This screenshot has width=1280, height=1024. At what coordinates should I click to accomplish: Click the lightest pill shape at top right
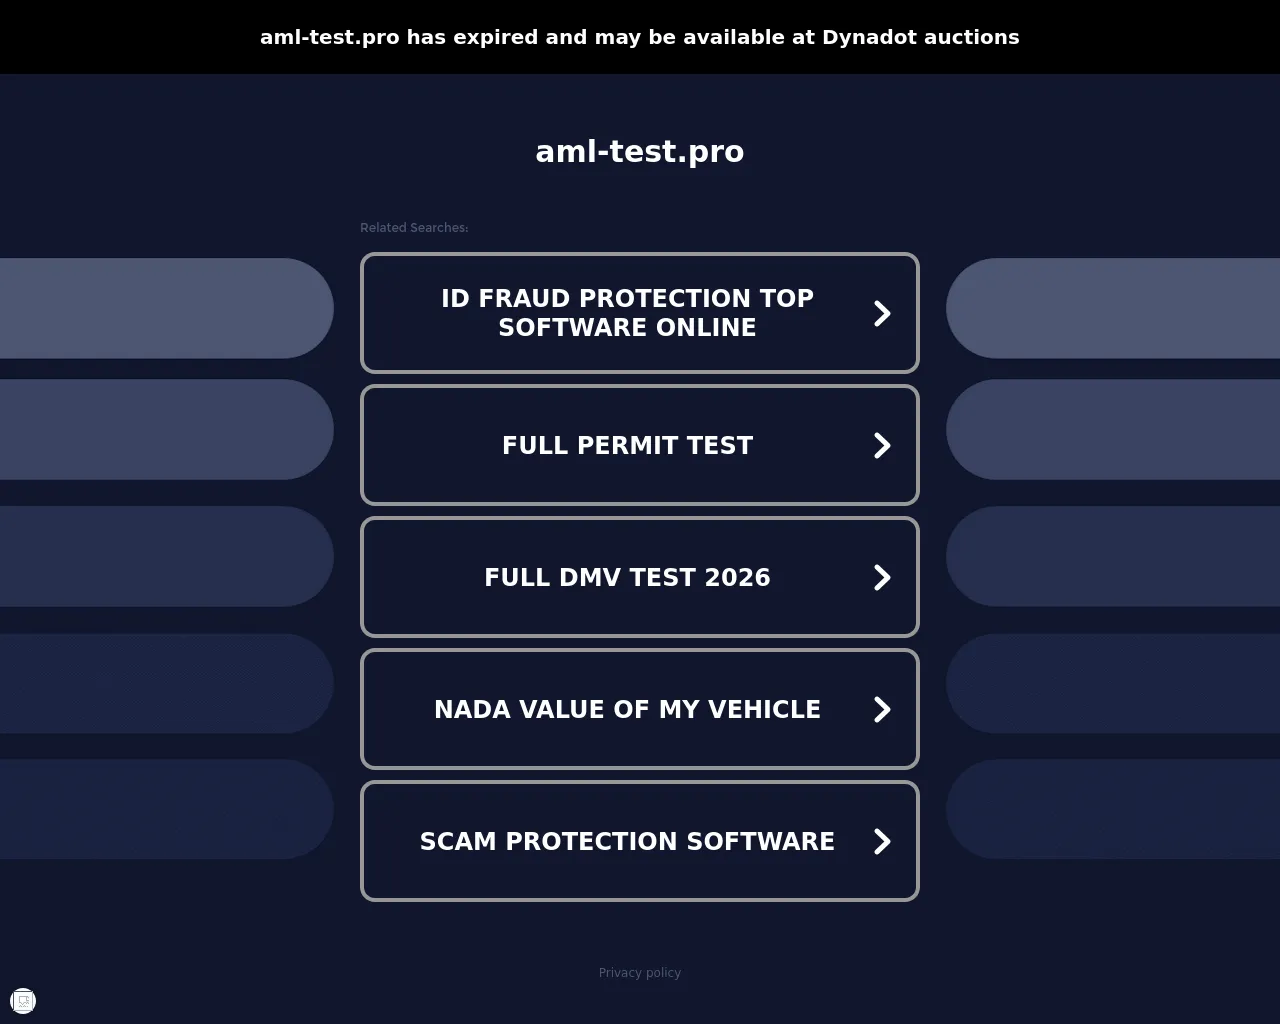(1113, 308)
